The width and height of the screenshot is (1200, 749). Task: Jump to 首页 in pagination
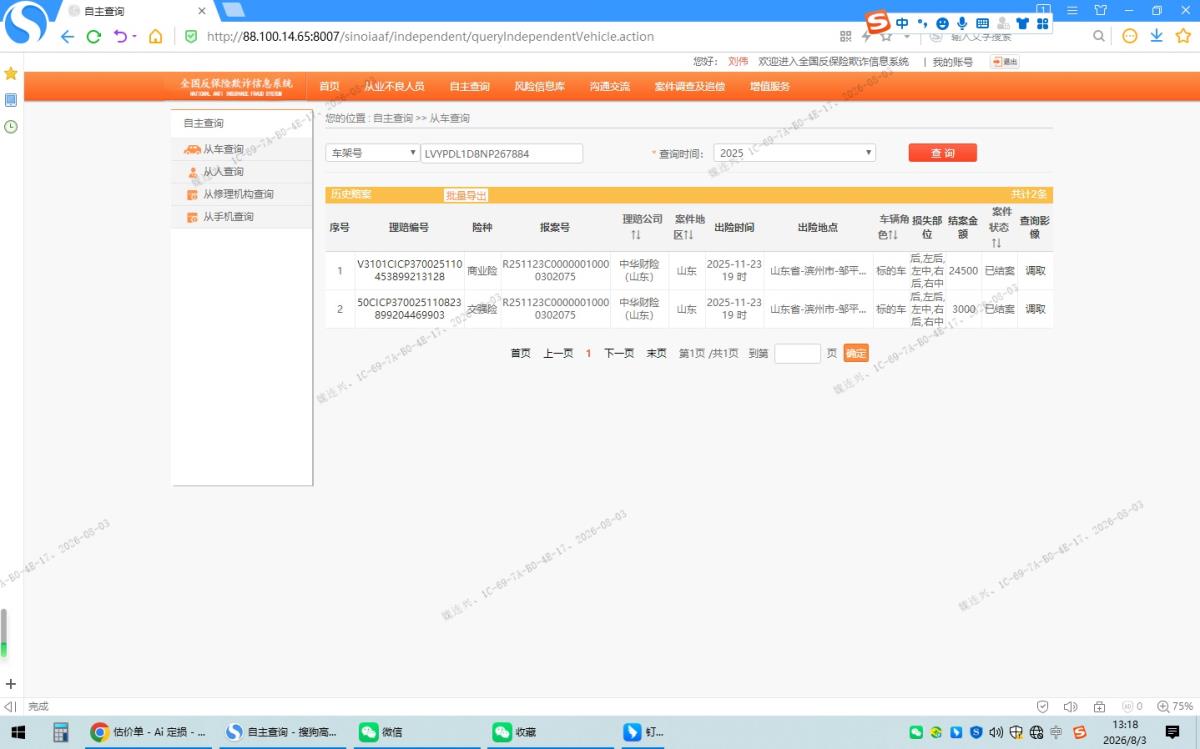click(x=520, y=353)
